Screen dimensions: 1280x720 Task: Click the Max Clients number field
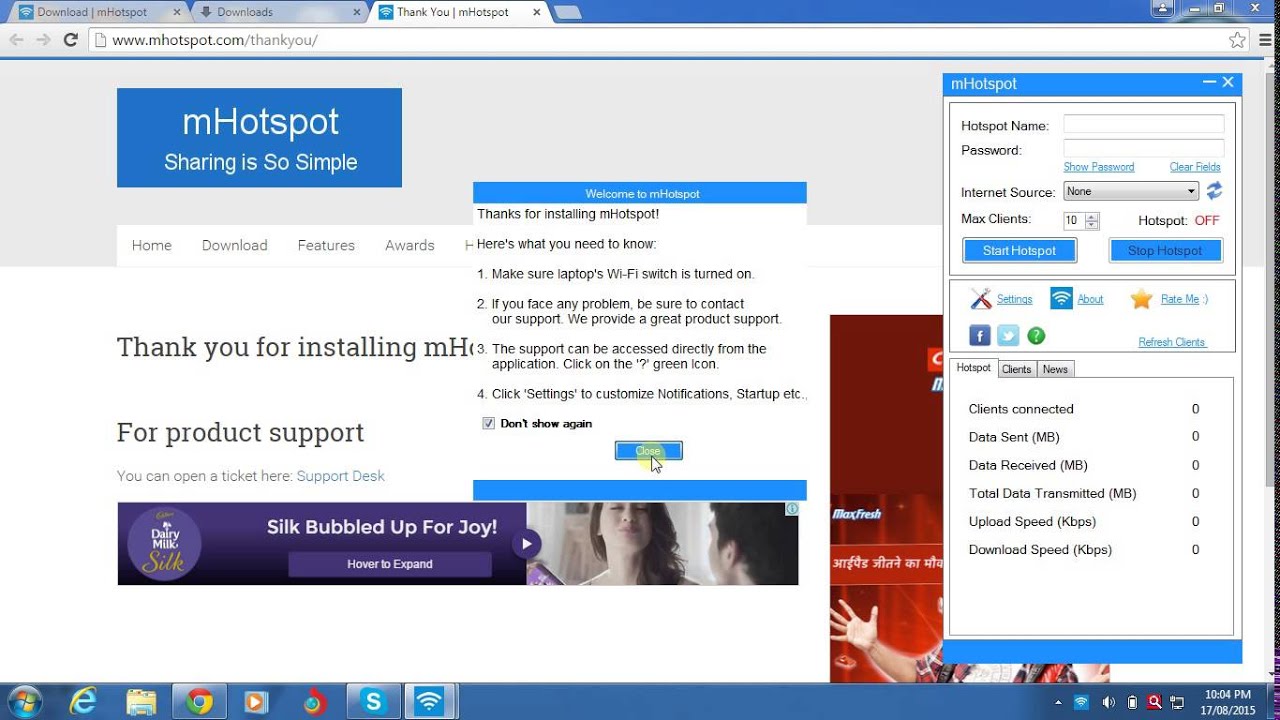coord(1073,221)
